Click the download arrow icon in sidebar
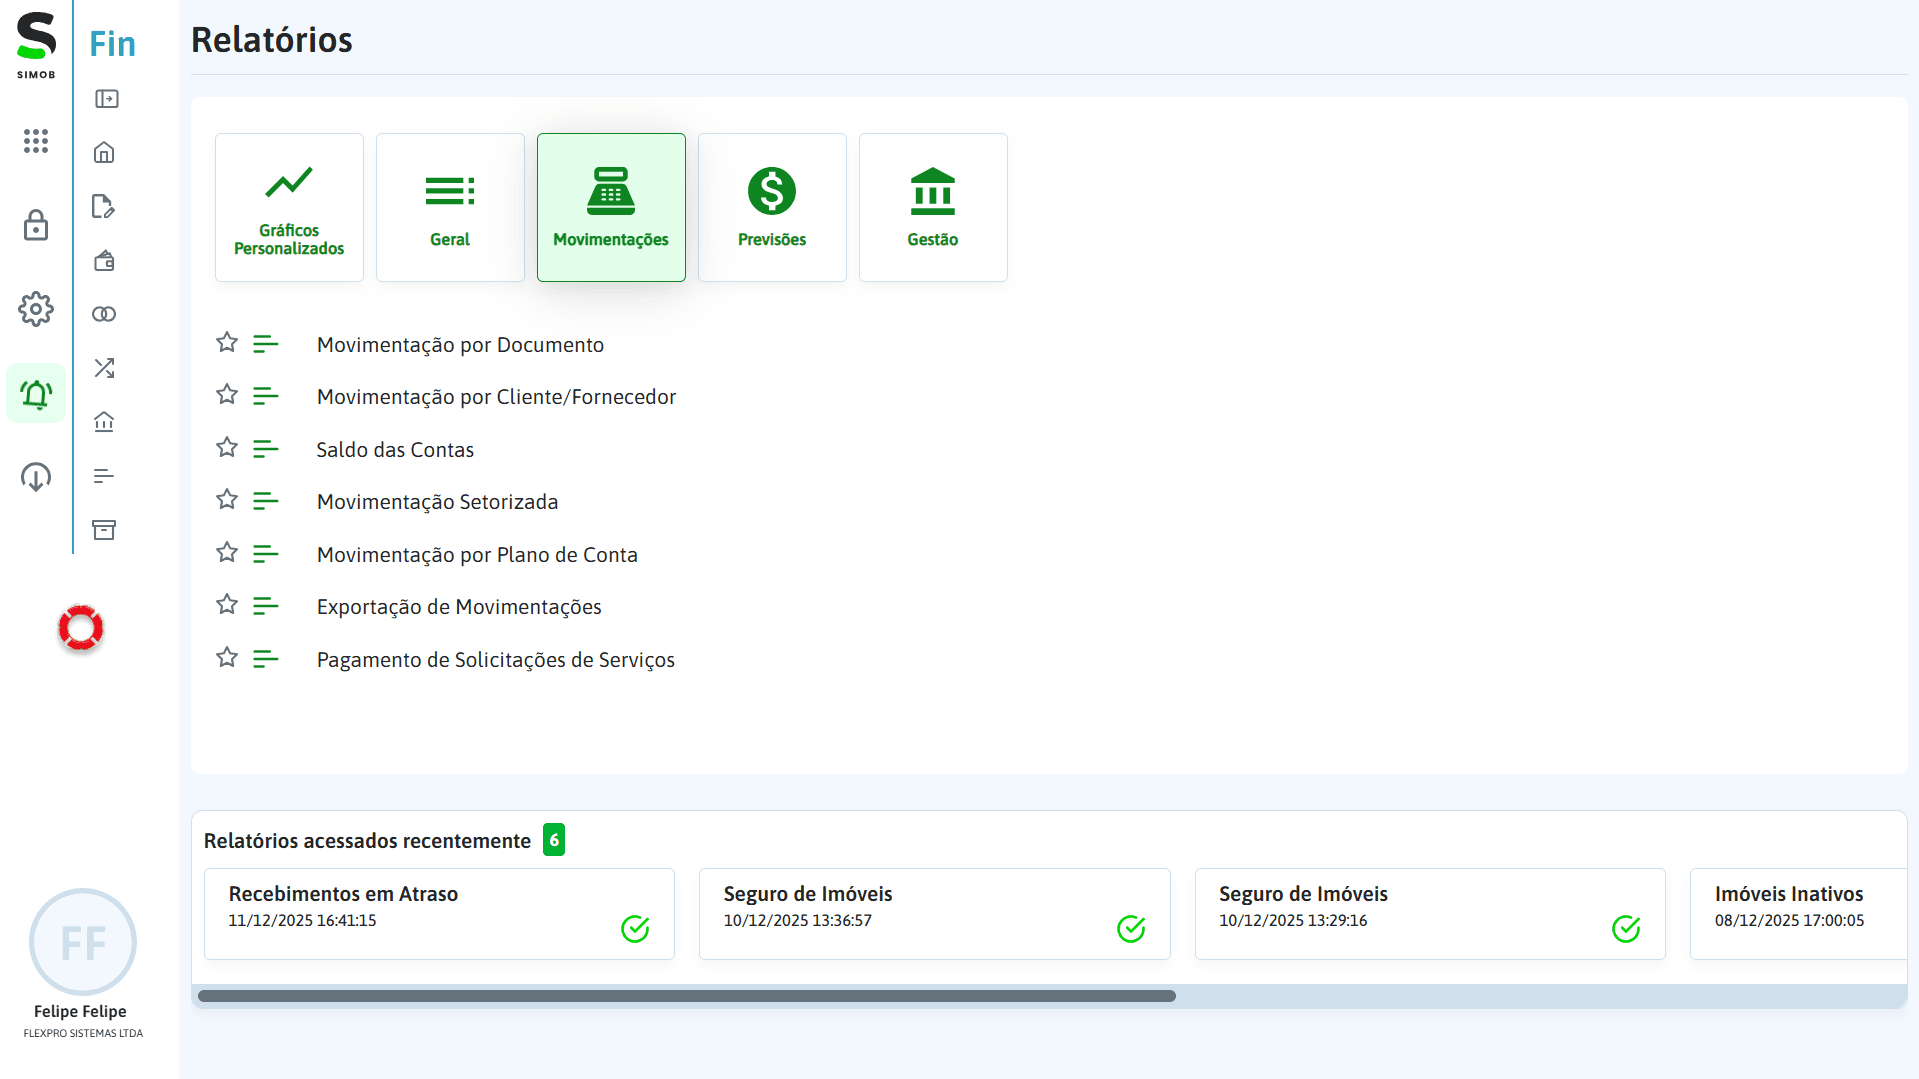Image resolution: width=1919 pixels, height=1079 pixels. tap(36, 477)
